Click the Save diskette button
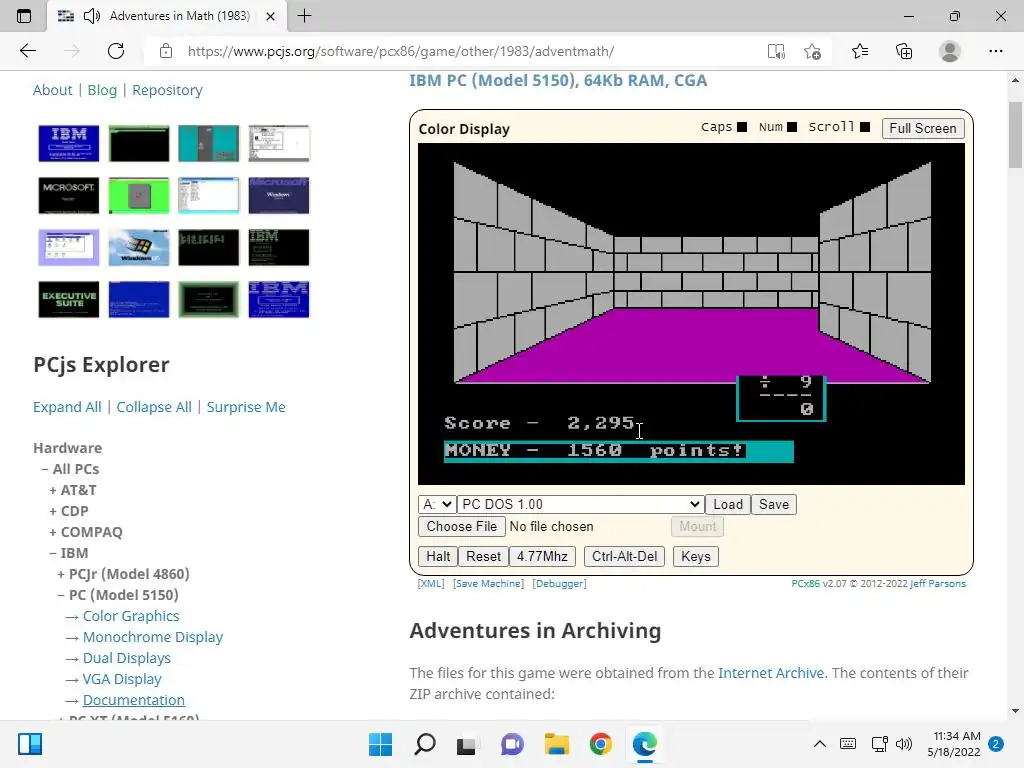1024x768 pixels. click(774, 504)
